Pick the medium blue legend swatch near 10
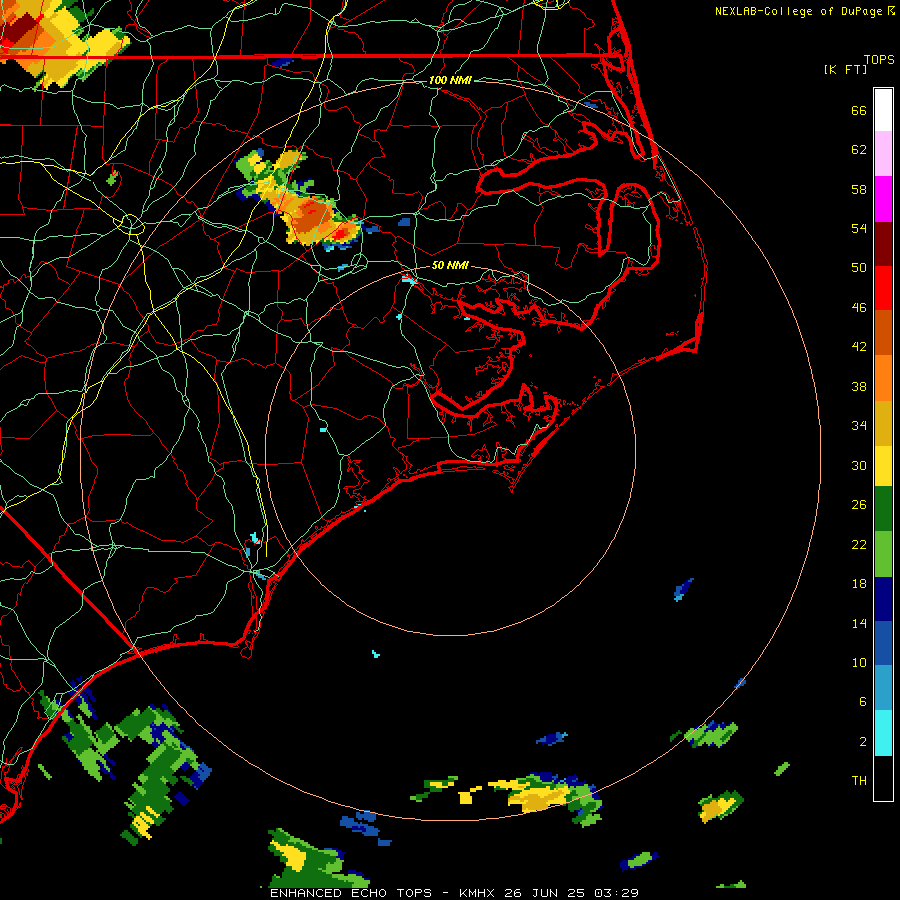 point(883,643)
